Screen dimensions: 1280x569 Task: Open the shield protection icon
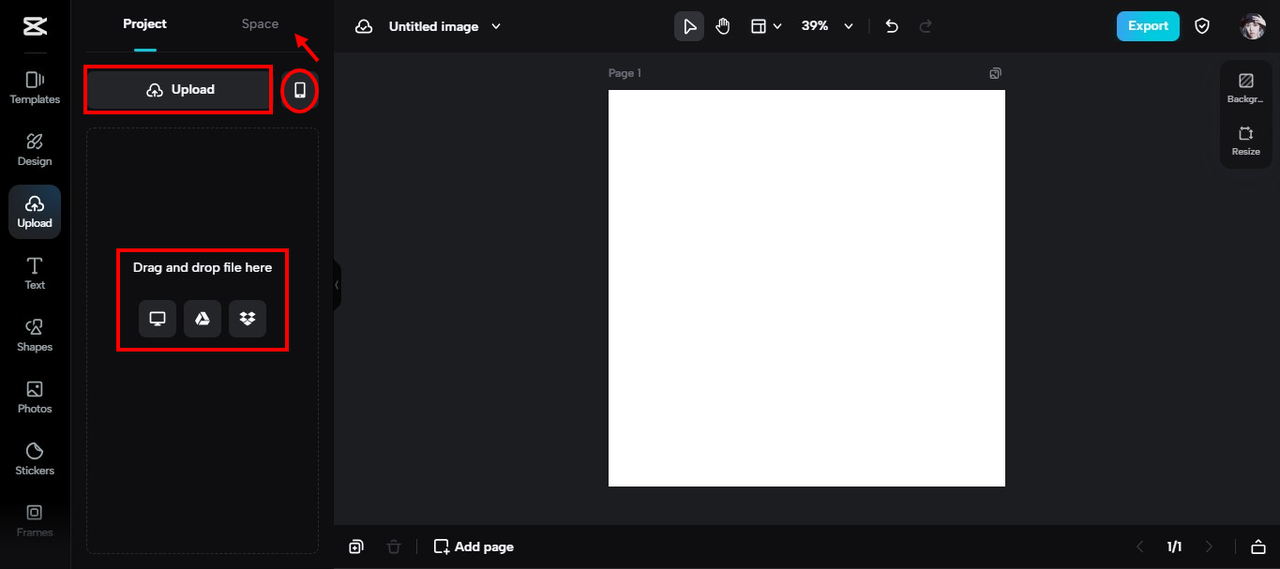click(x=1202, y=26)
